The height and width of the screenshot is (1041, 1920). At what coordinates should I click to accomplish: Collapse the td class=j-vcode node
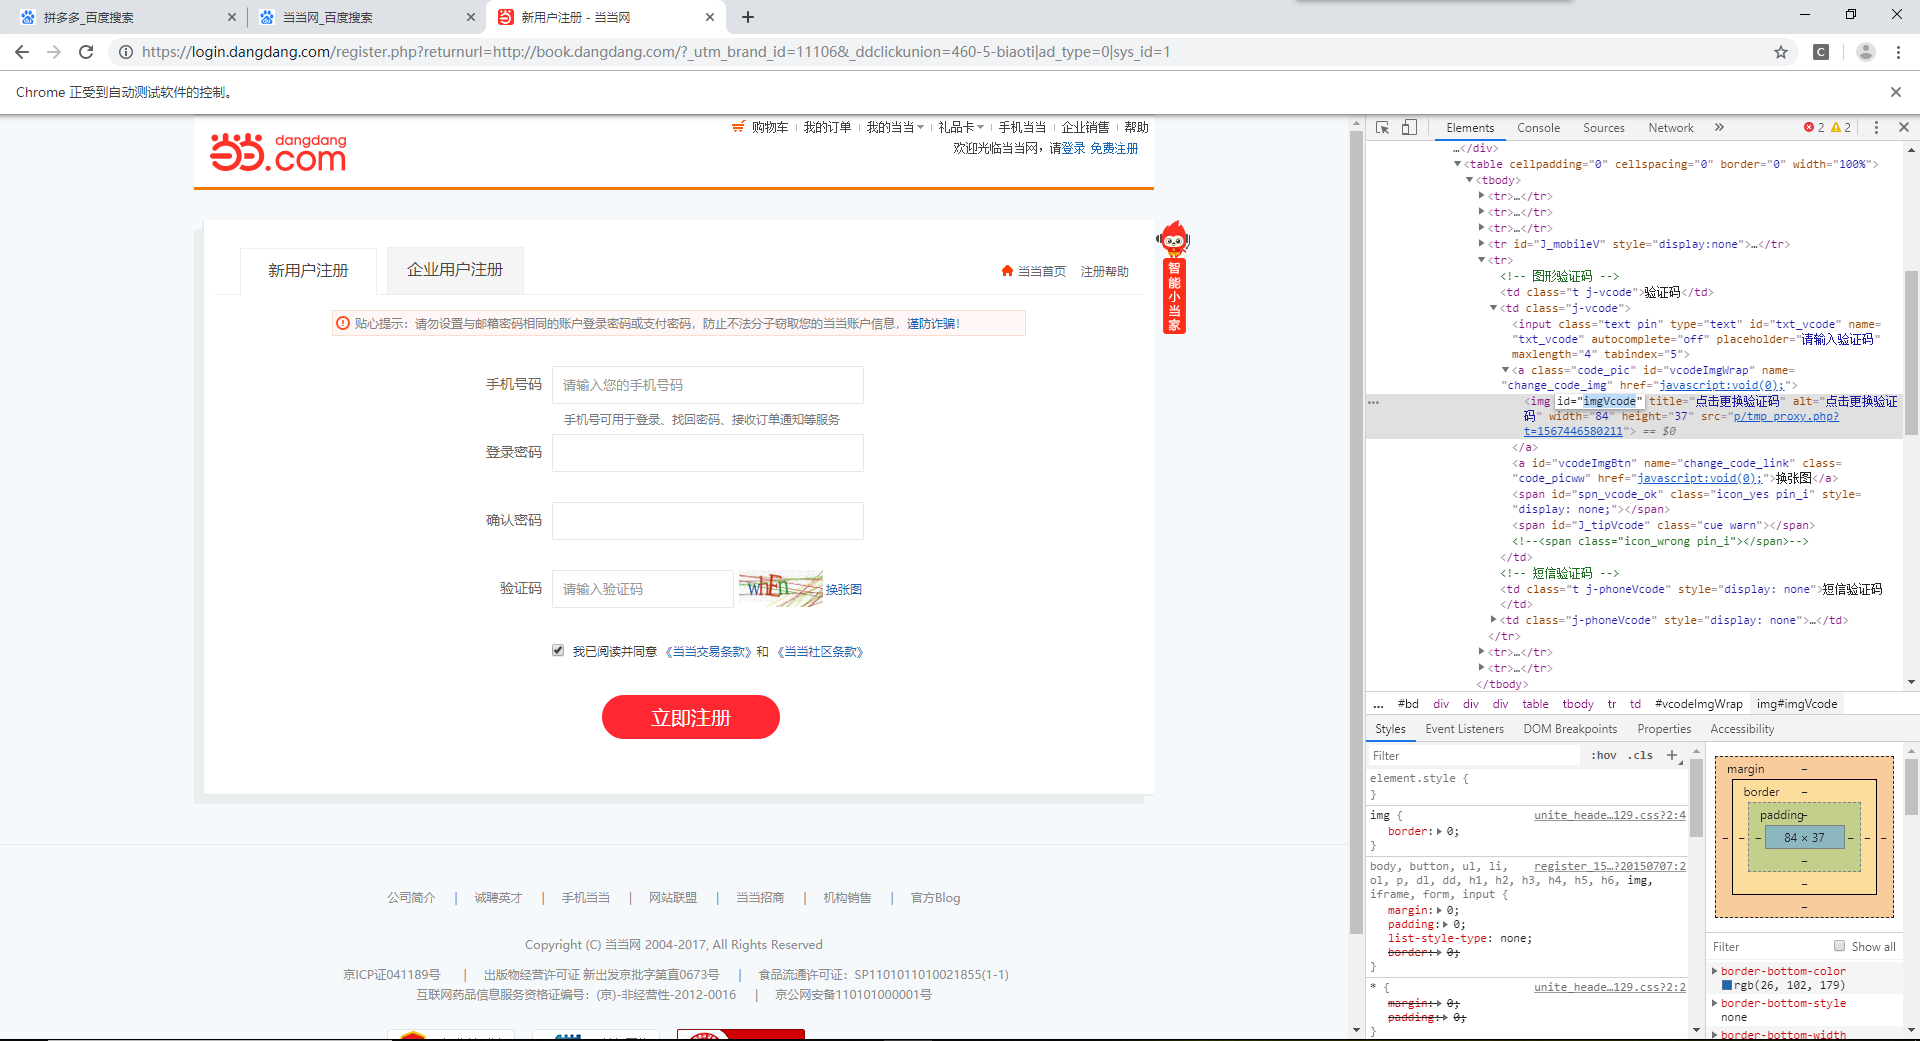coord(1493,308)
